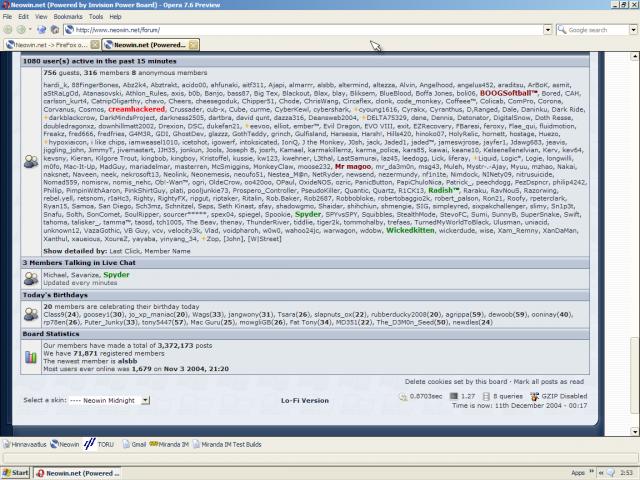
Task: Open the Help menu
Action: 115,17
